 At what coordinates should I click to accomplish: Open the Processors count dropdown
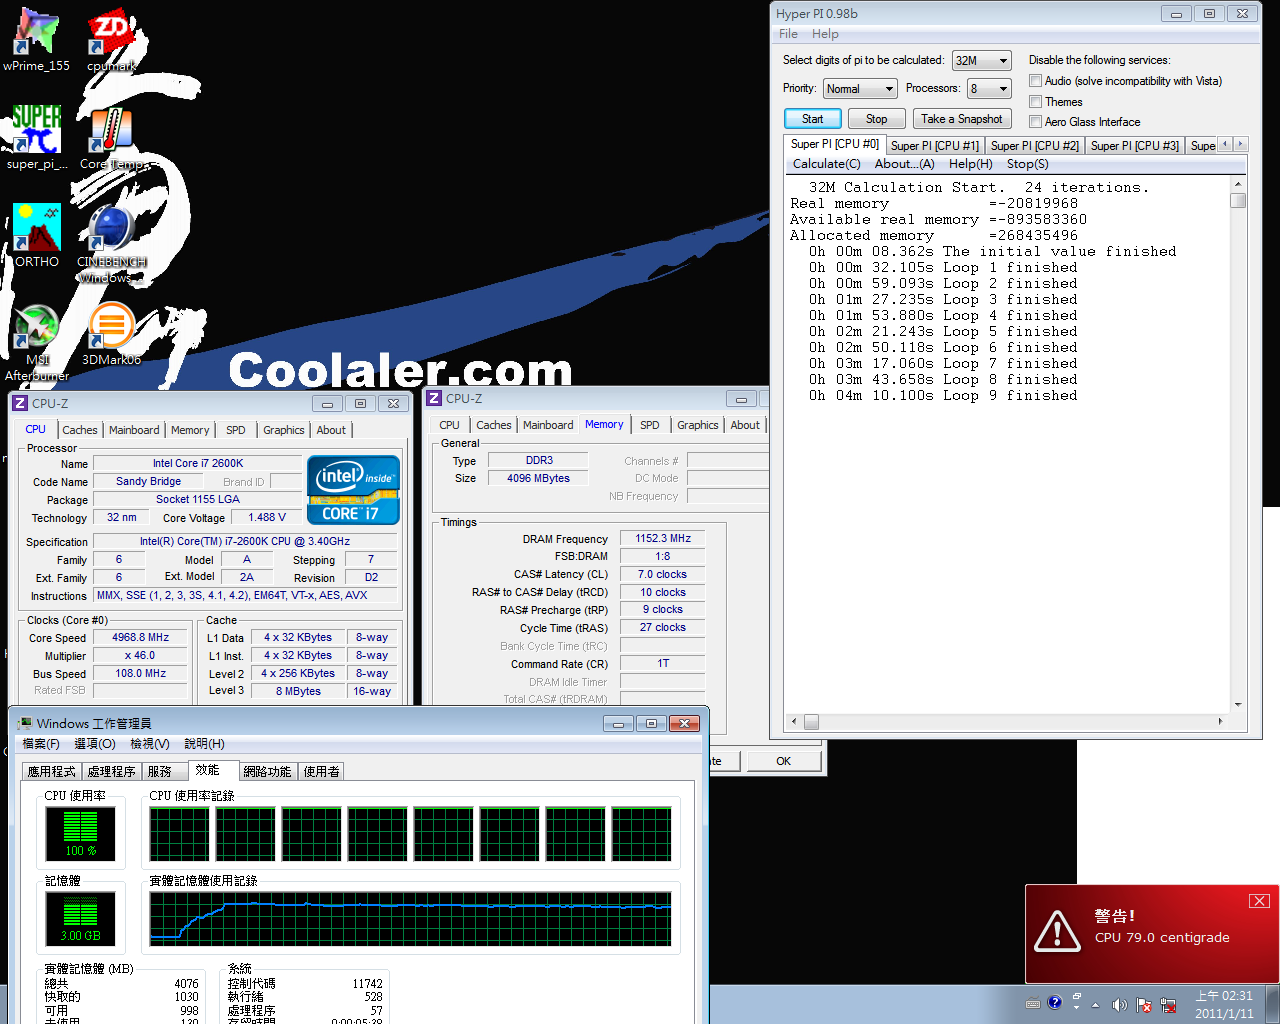click(x=990, y=89)
